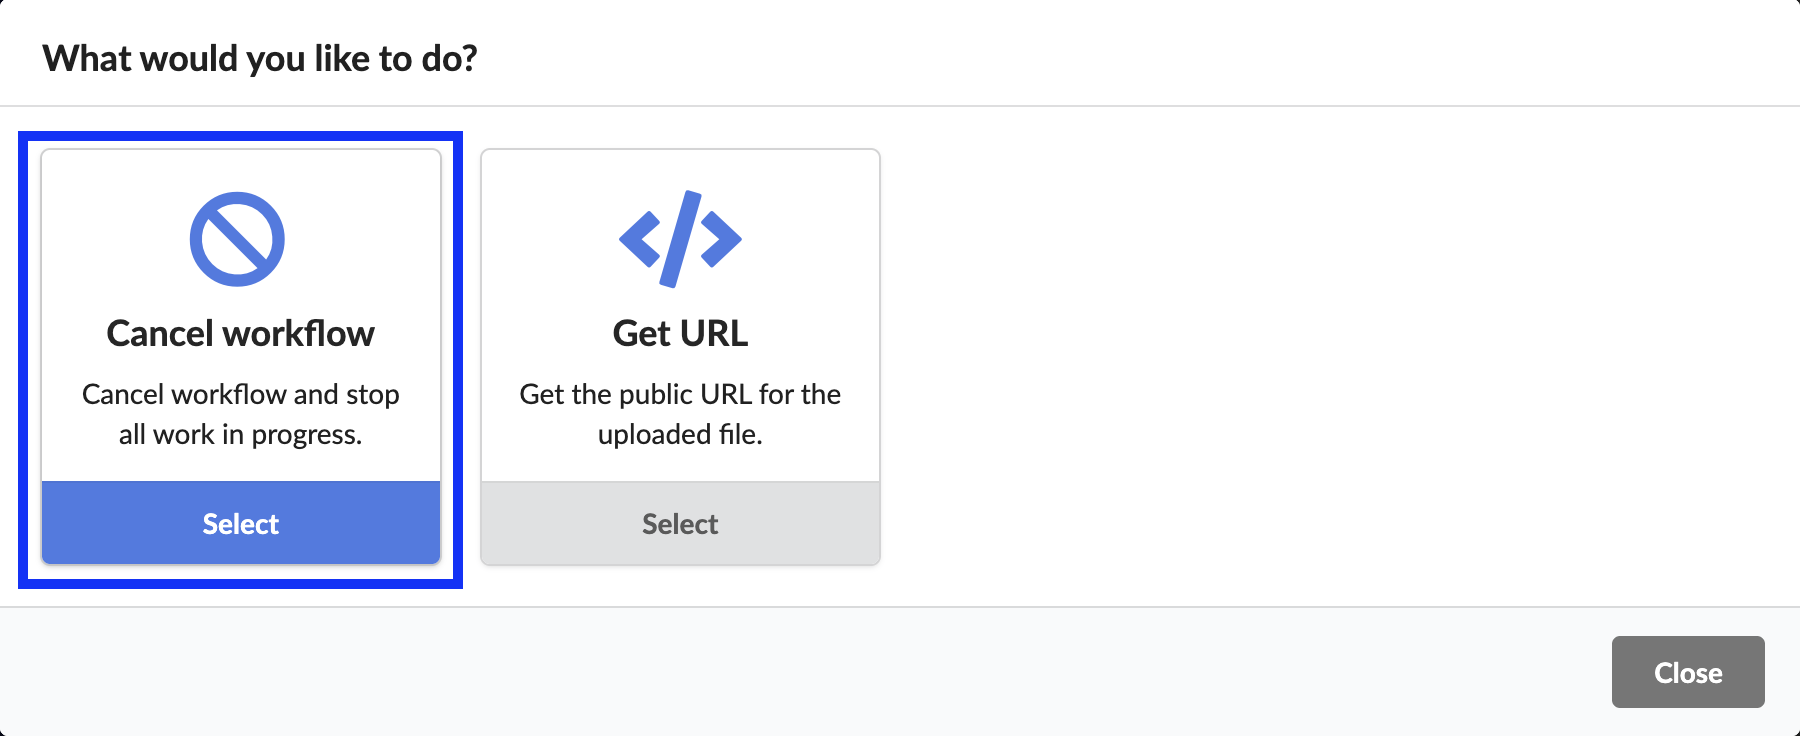Click the word 'Select' on the blue button
The width and height of the screenshot is (1800, 736).
(x=241, y=523)
